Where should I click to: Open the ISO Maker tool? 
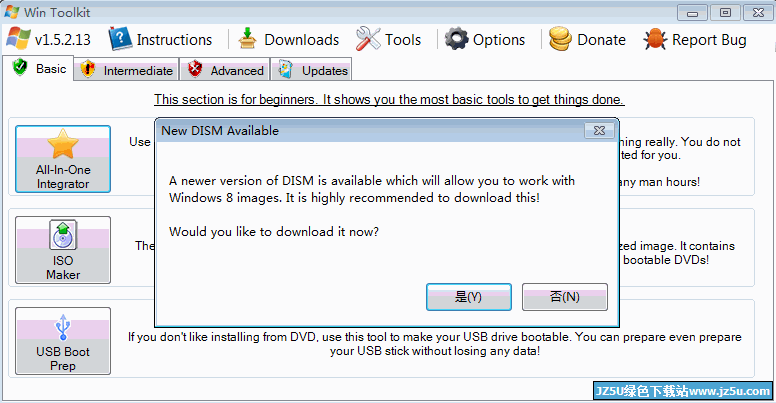click(63, 250)
